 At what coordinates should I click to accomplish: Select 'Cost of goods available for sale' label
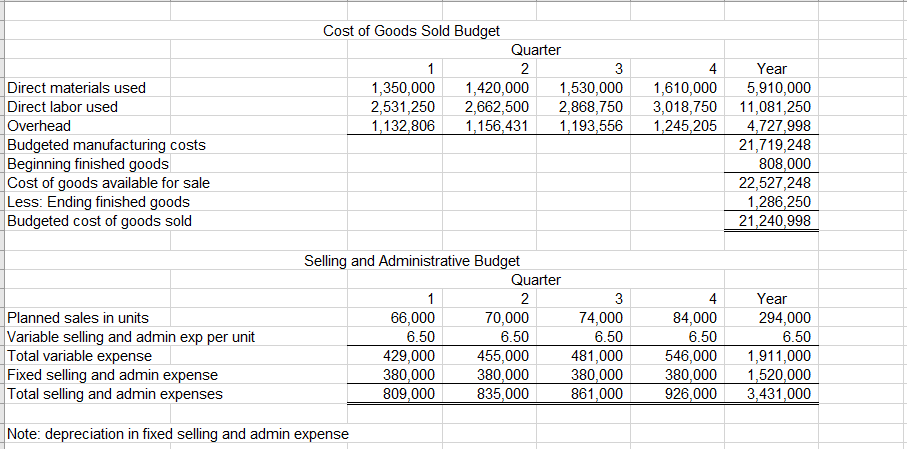click(x=109, y=183)
